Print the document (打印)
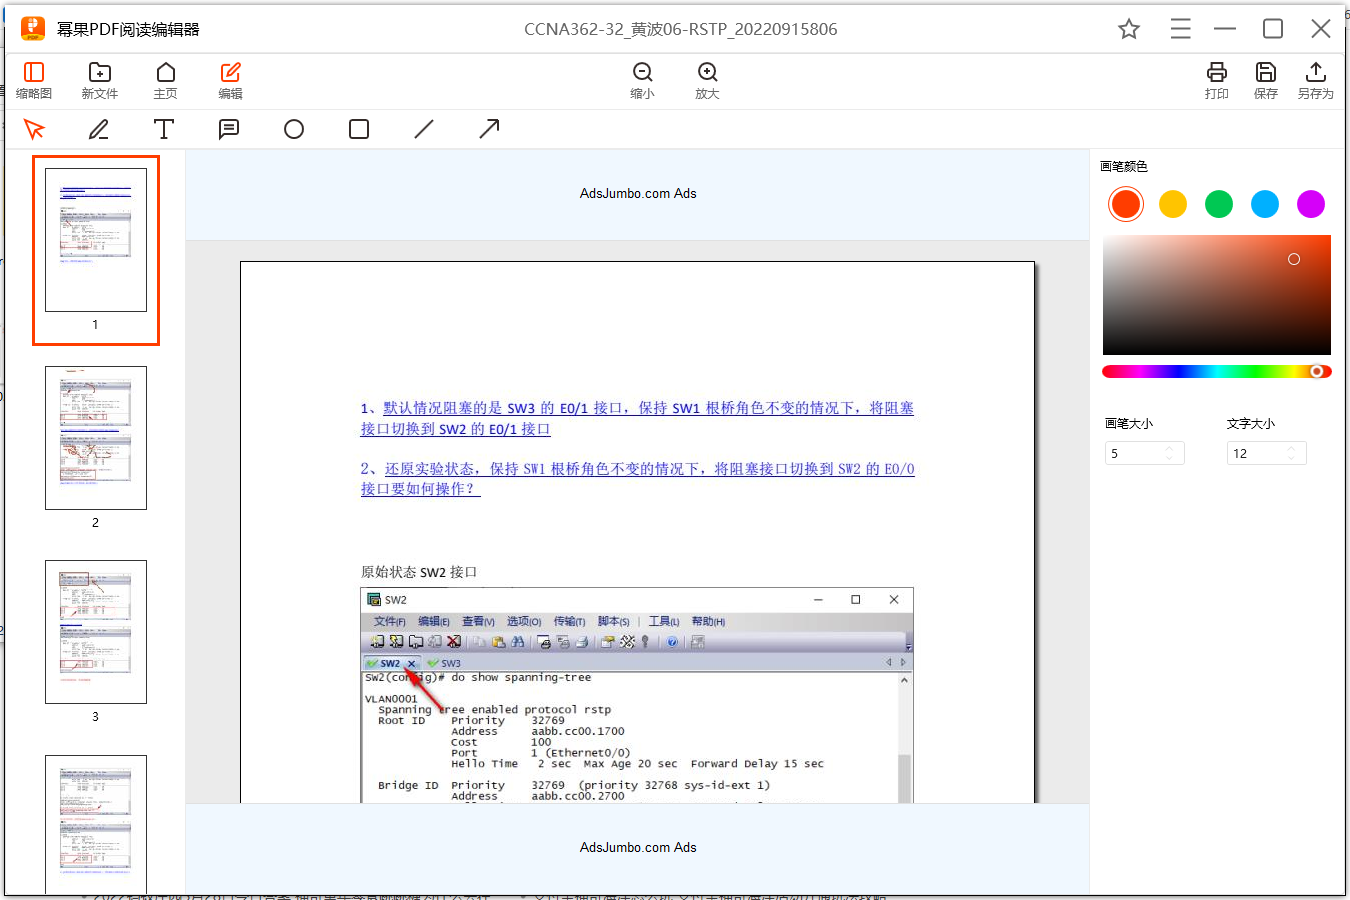 (x=1217, y=80)
